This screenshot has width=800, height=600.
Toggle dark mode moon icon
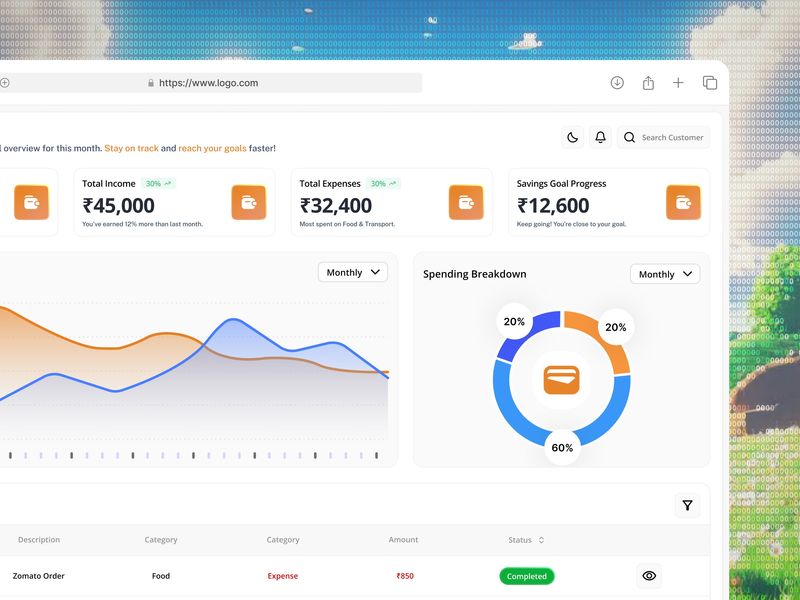click(572, 137)
